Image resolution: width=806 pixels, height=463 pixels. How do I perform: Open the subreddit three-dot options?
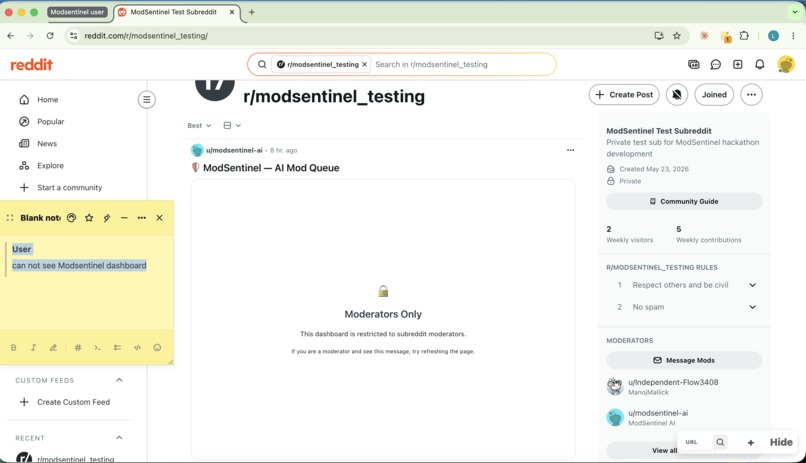click(x=751, y=95)
